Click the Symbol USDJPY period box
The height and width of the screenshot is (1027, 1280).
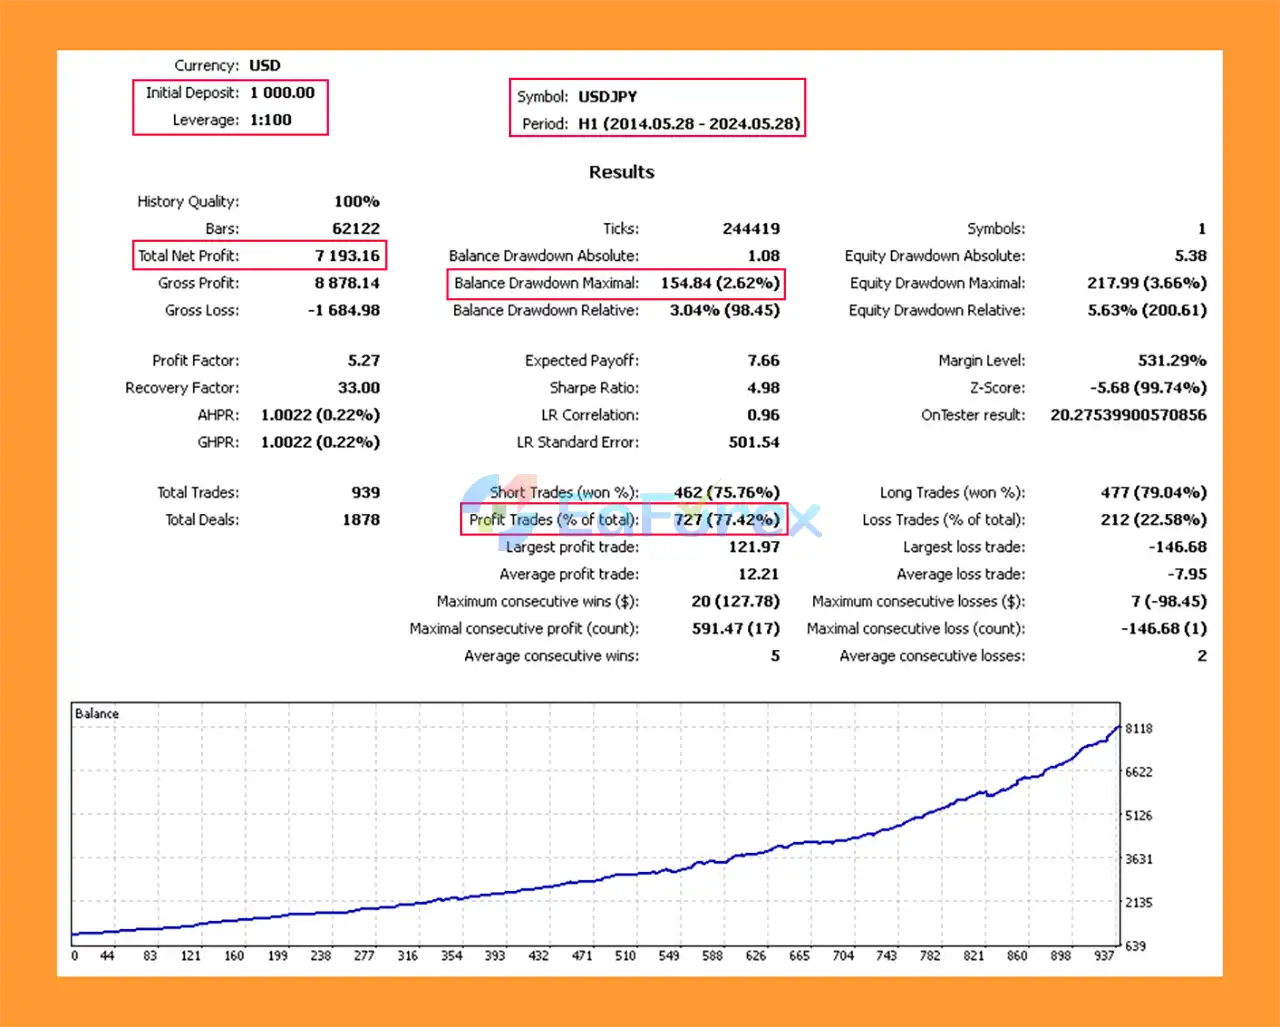click(x=657, y=109)
